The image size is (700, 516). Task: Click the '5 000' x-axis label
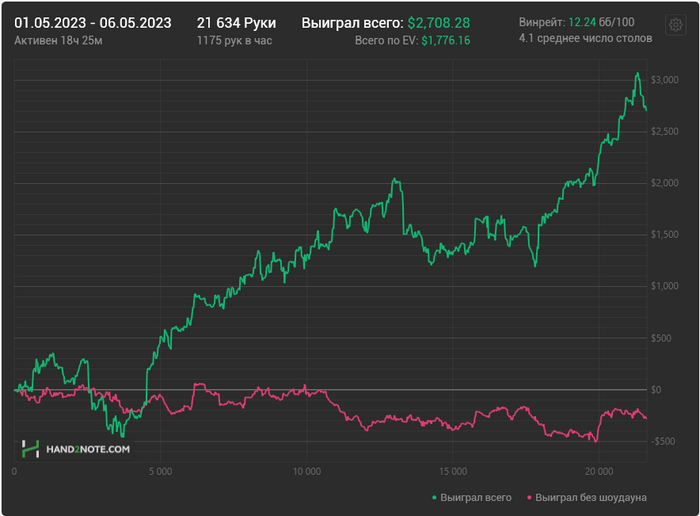coord(160,471)
